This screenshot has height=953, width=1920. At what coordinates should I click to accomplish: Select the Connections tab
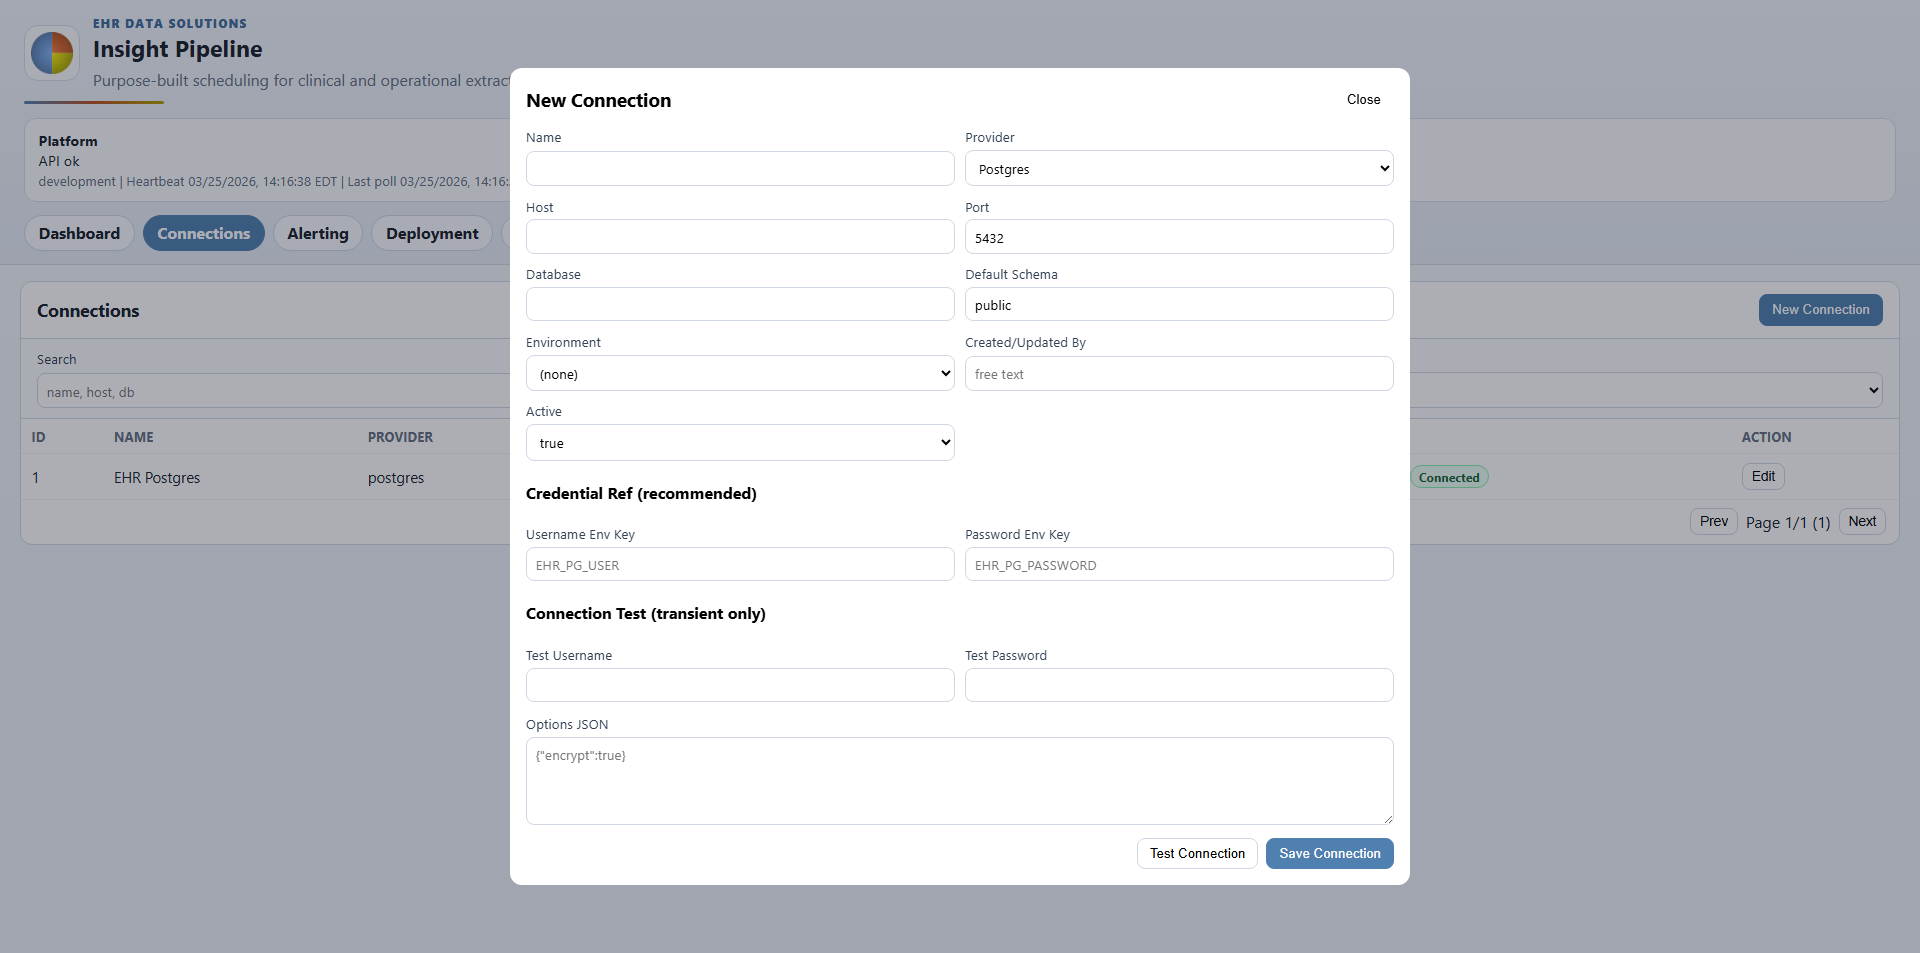click(x=204, y=233)
